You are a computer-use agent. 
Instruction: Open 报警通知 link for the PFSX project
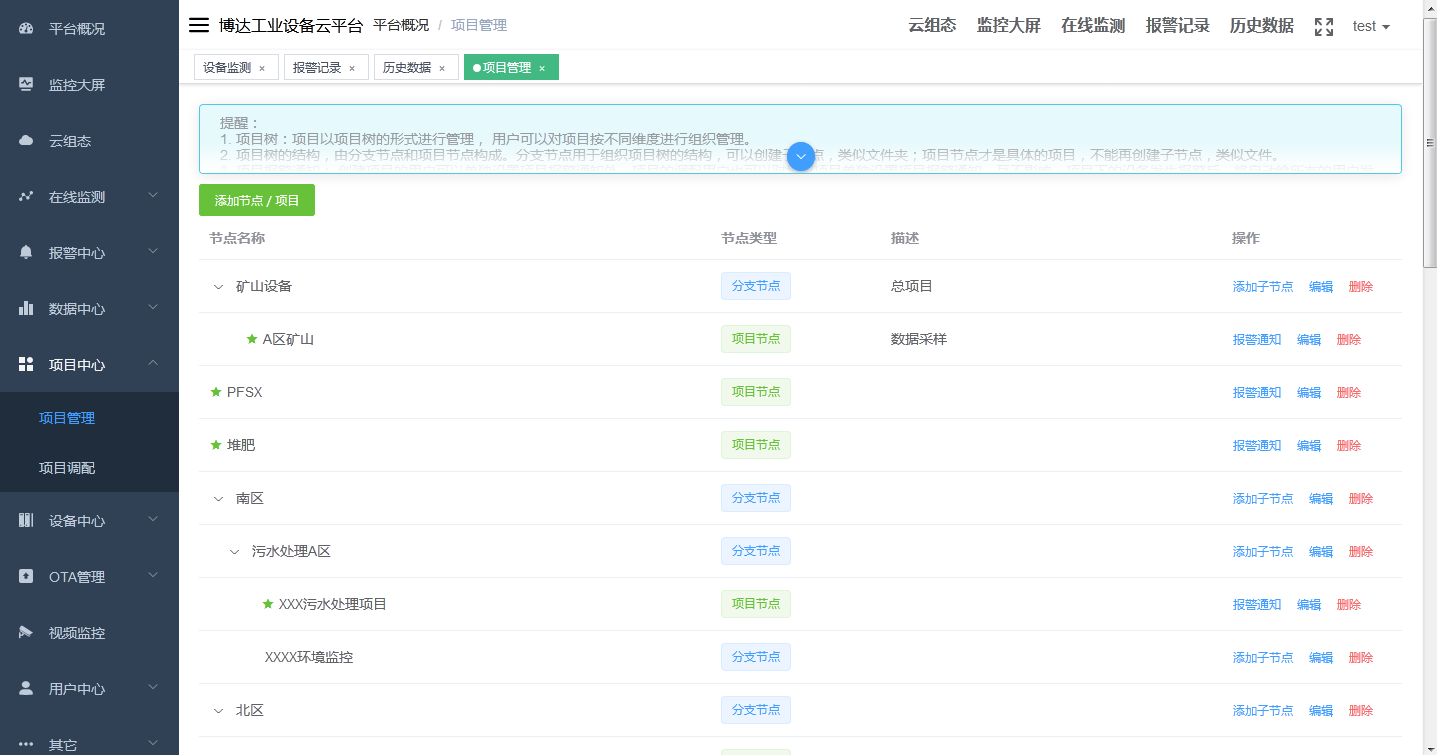[1256, 392]
